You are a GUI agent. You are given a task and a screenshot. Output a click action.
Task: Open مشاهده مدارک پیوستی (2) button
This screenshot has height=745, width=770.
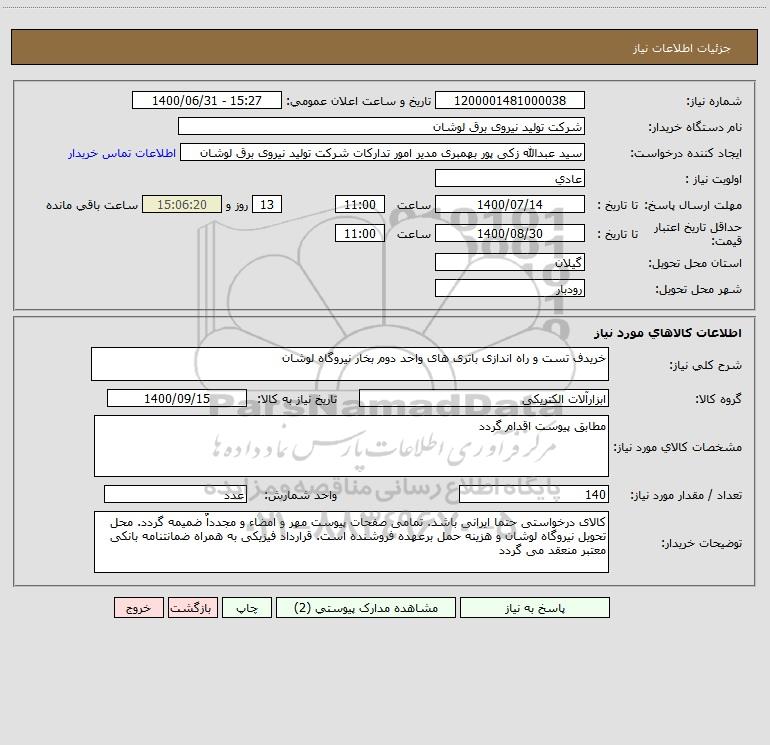[x=366, y=607]
